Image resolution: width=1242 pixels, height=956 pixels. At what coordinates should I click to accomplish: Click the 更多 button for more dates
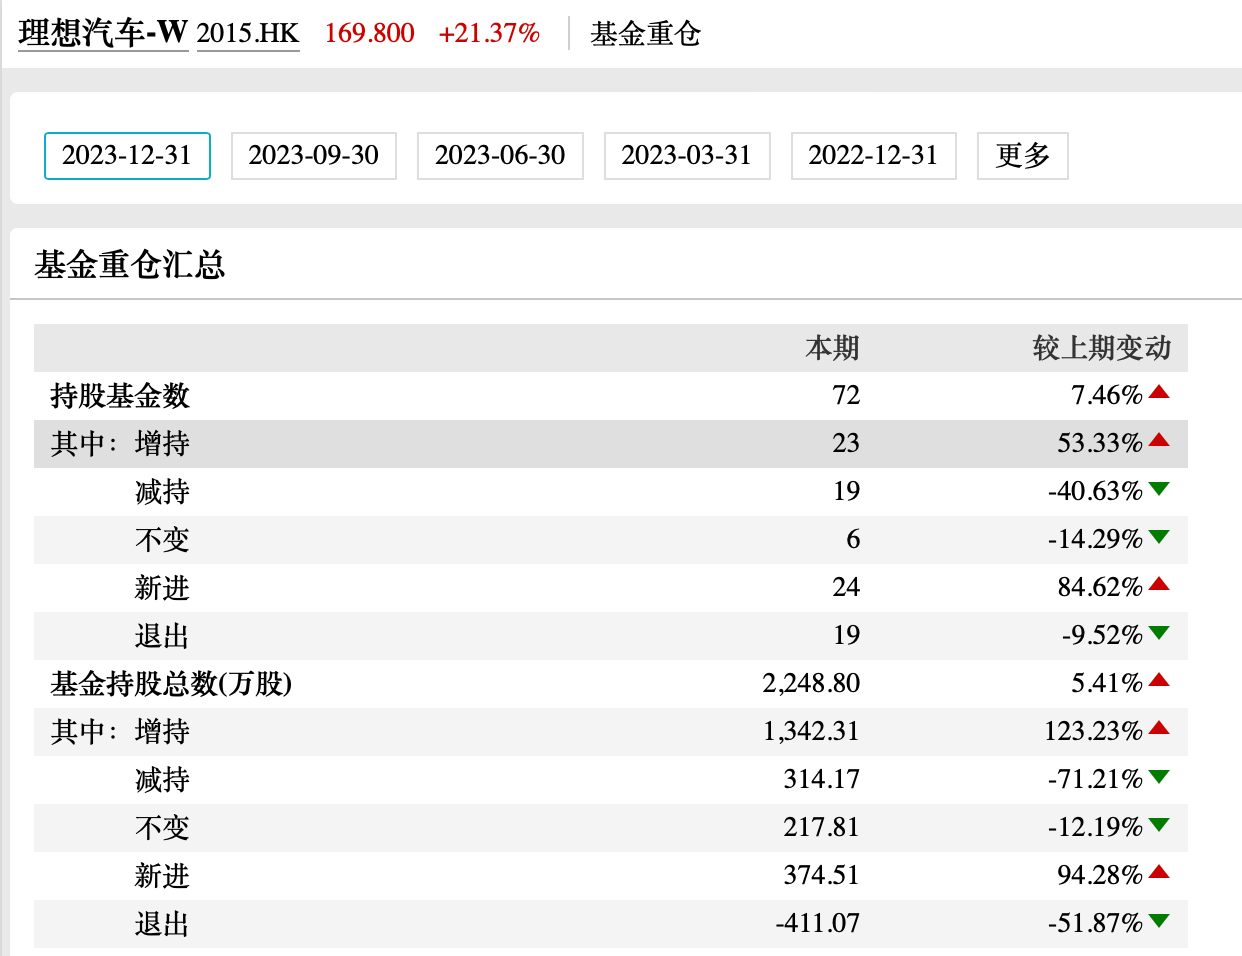[1023, 156]
